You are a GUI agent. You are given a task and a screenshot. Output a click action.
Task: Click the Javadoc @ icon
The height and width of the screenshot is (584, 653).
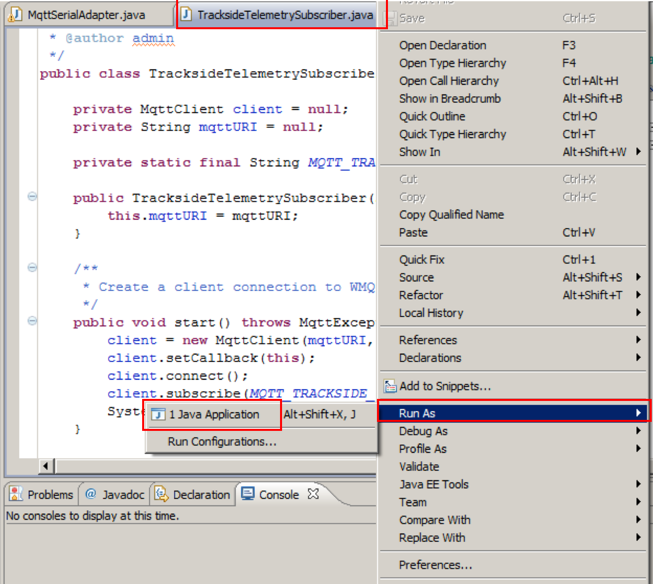point(90,494)
